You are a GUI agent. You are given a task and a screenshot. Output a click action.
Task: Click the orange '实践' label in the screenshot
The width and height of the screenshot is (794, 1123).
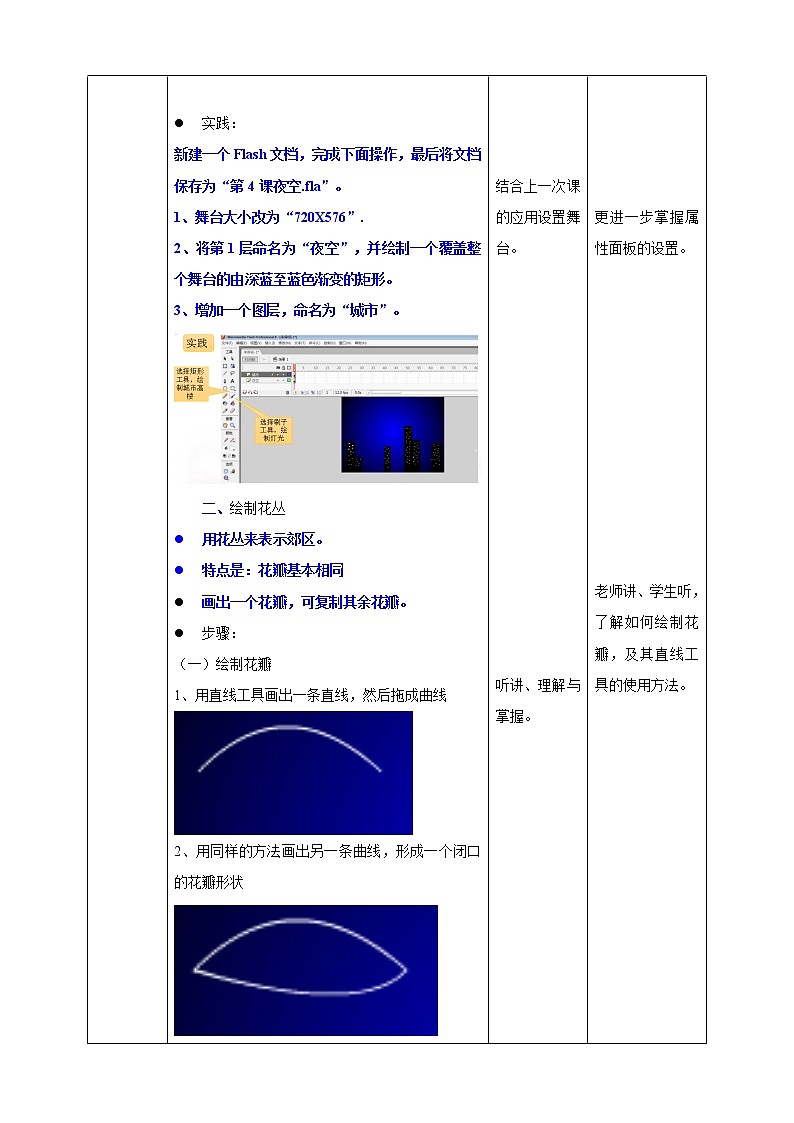coord(196,343)
